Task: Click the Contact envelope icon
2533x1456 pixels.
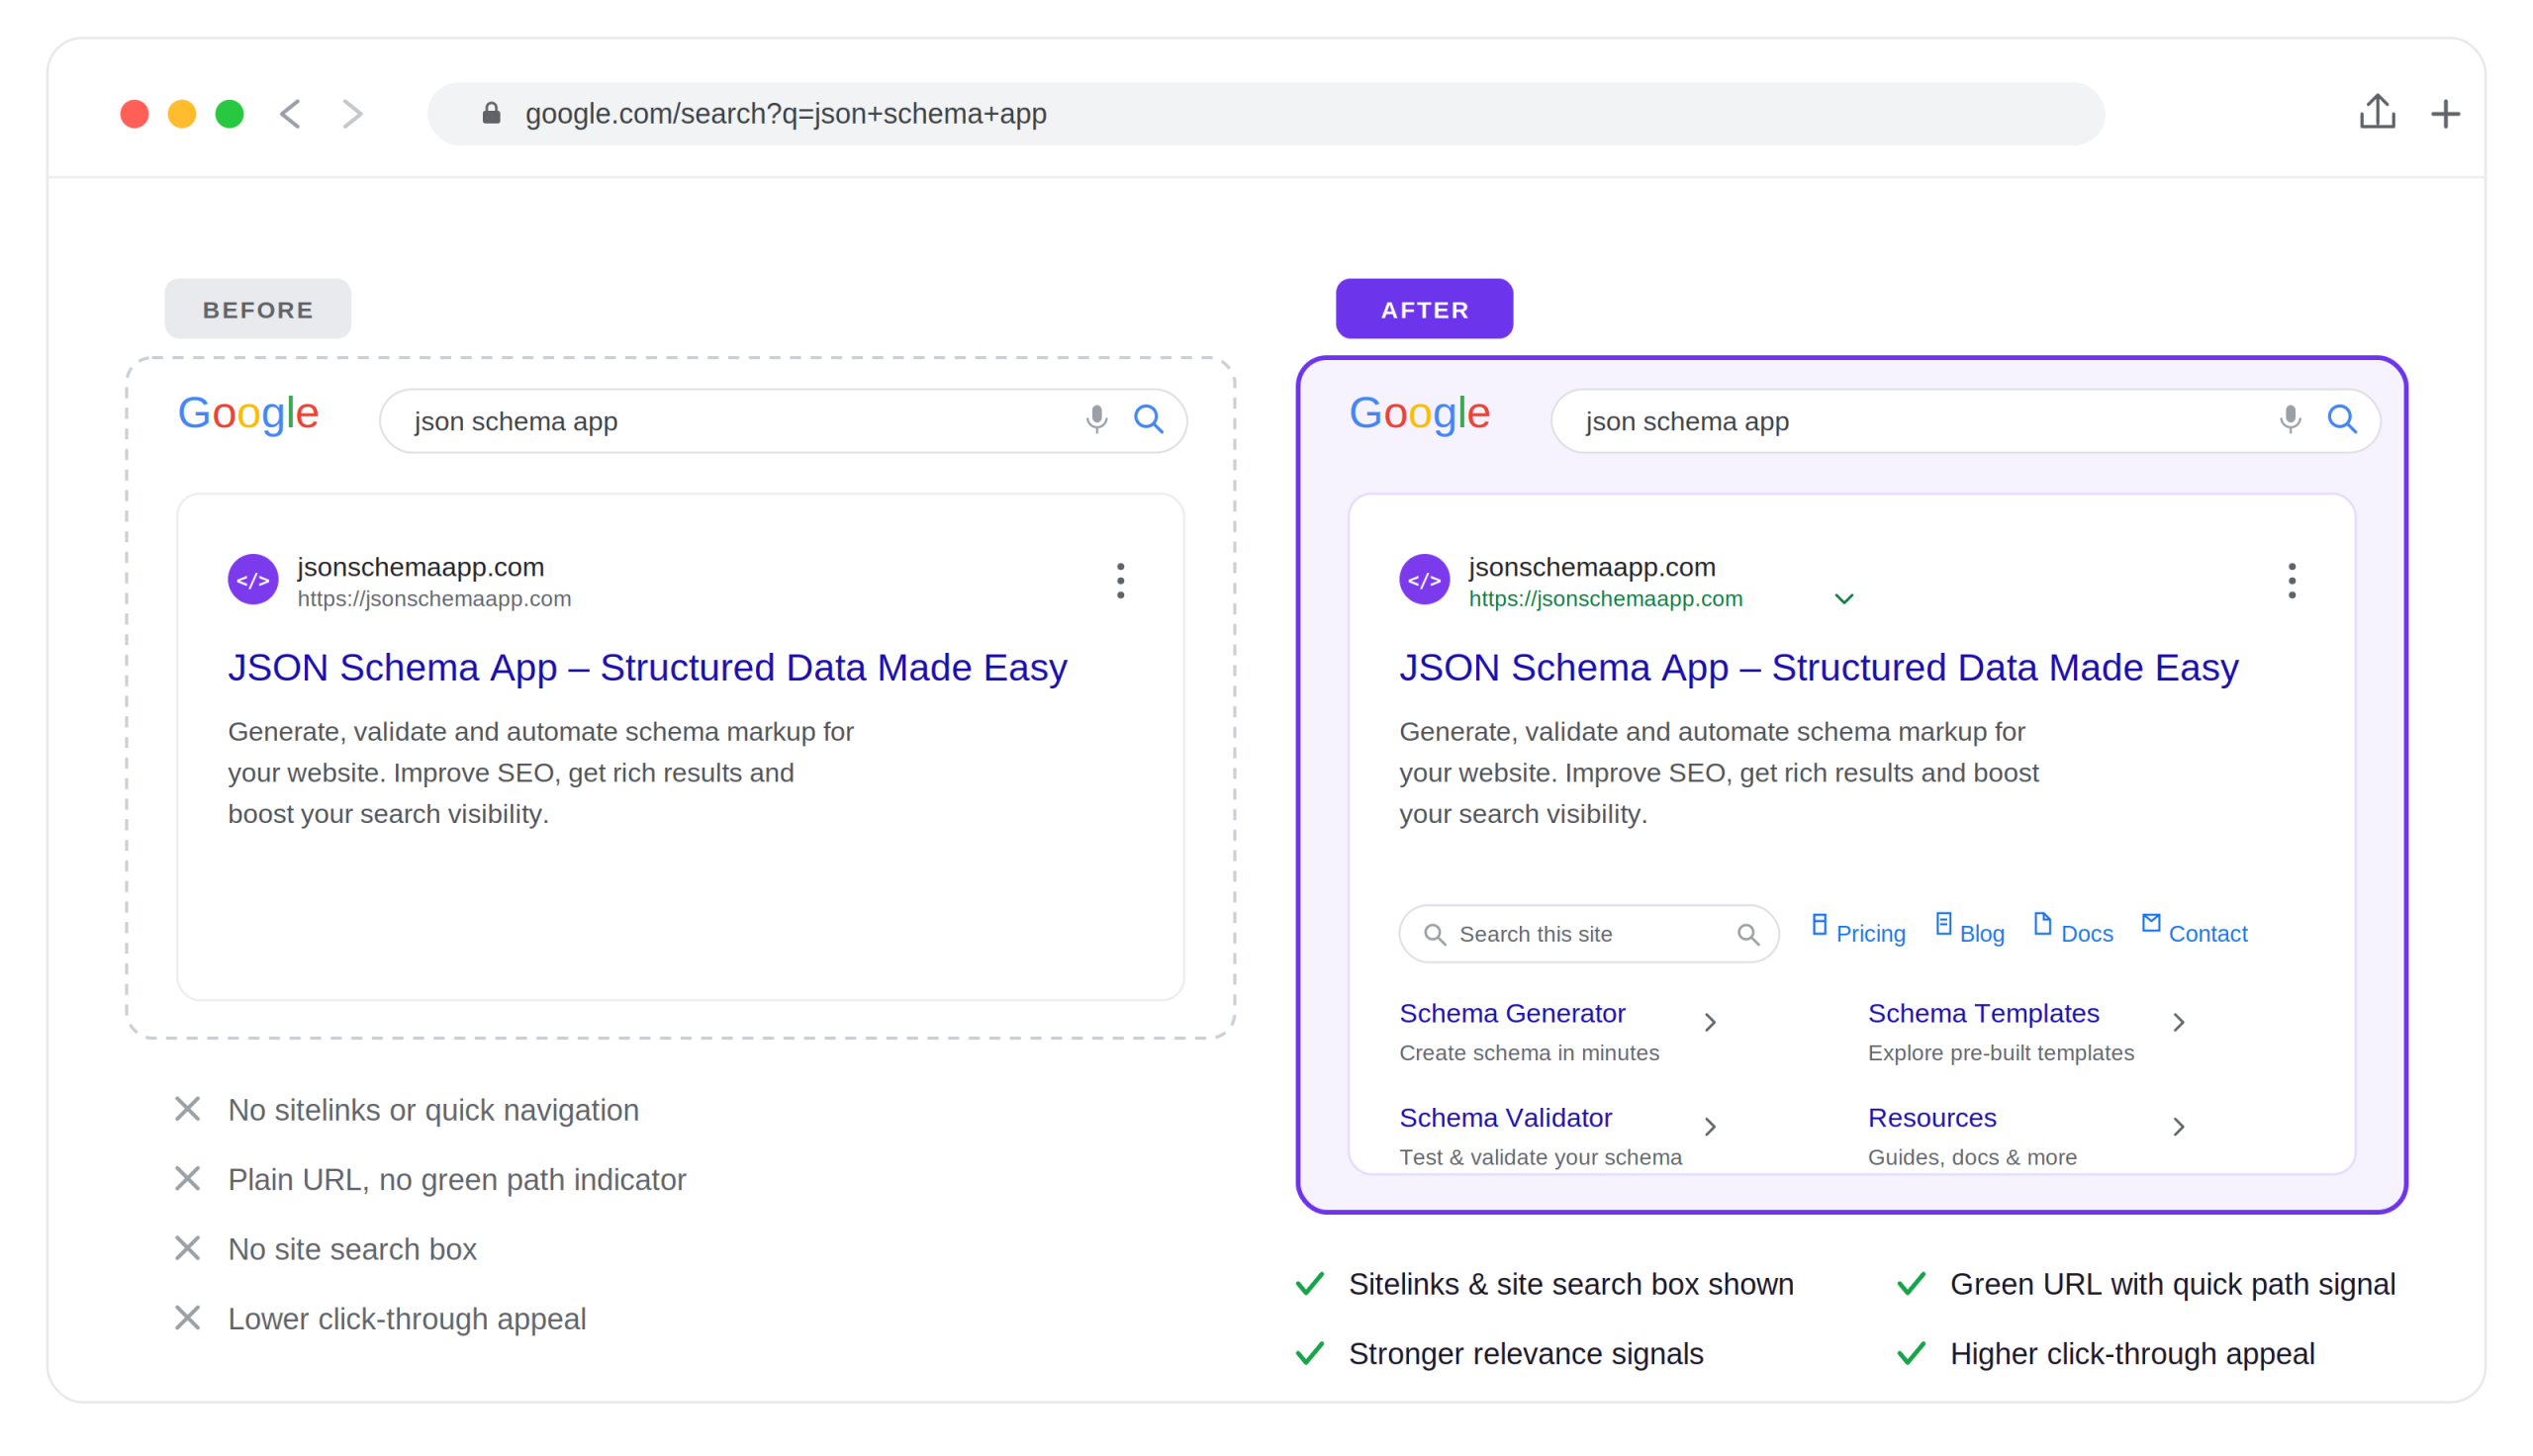Action: tap(2150, 922)
